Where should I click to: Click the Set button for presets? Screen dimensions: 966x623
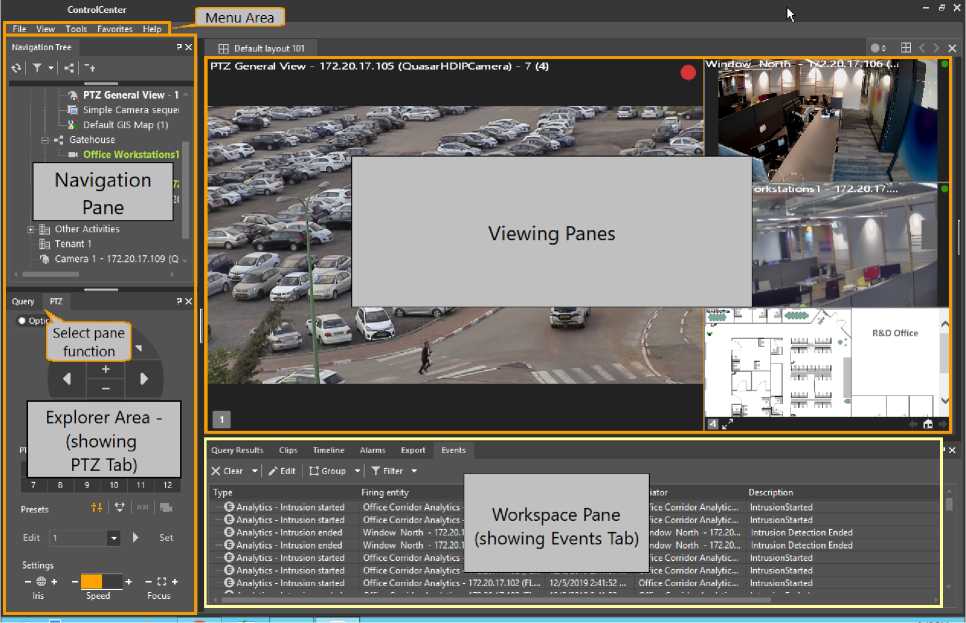click(166, 538)
